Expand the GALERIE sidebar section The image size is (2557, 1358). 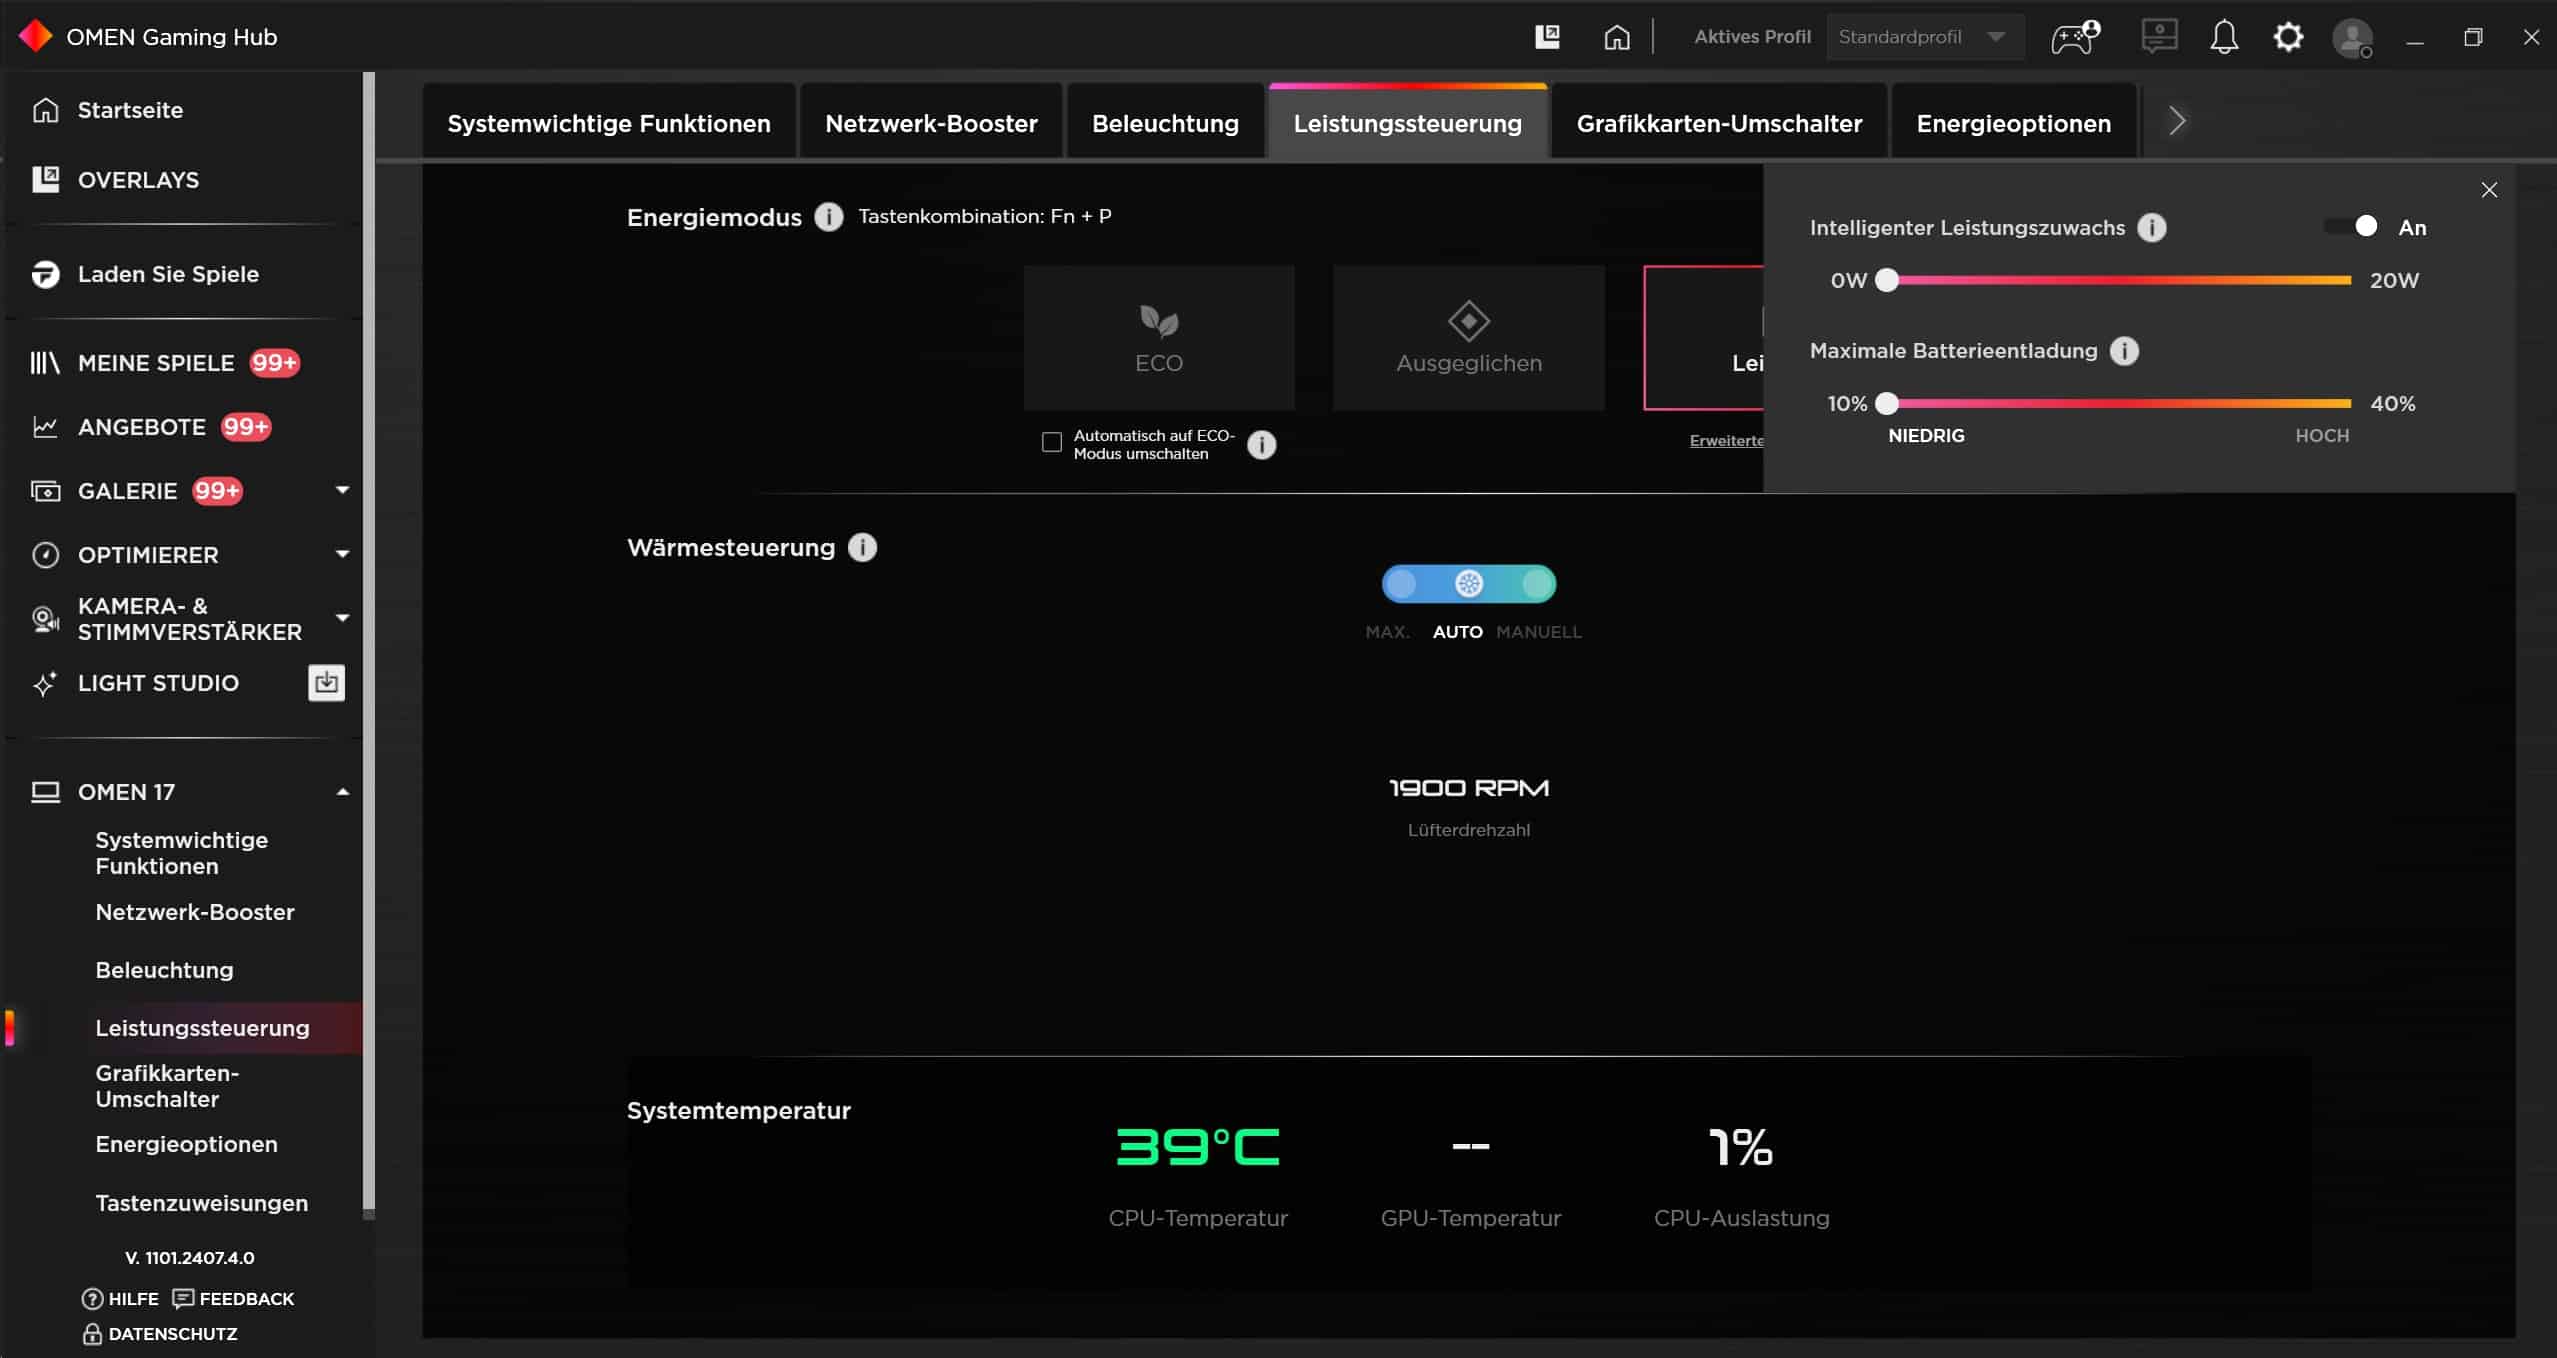342,490
